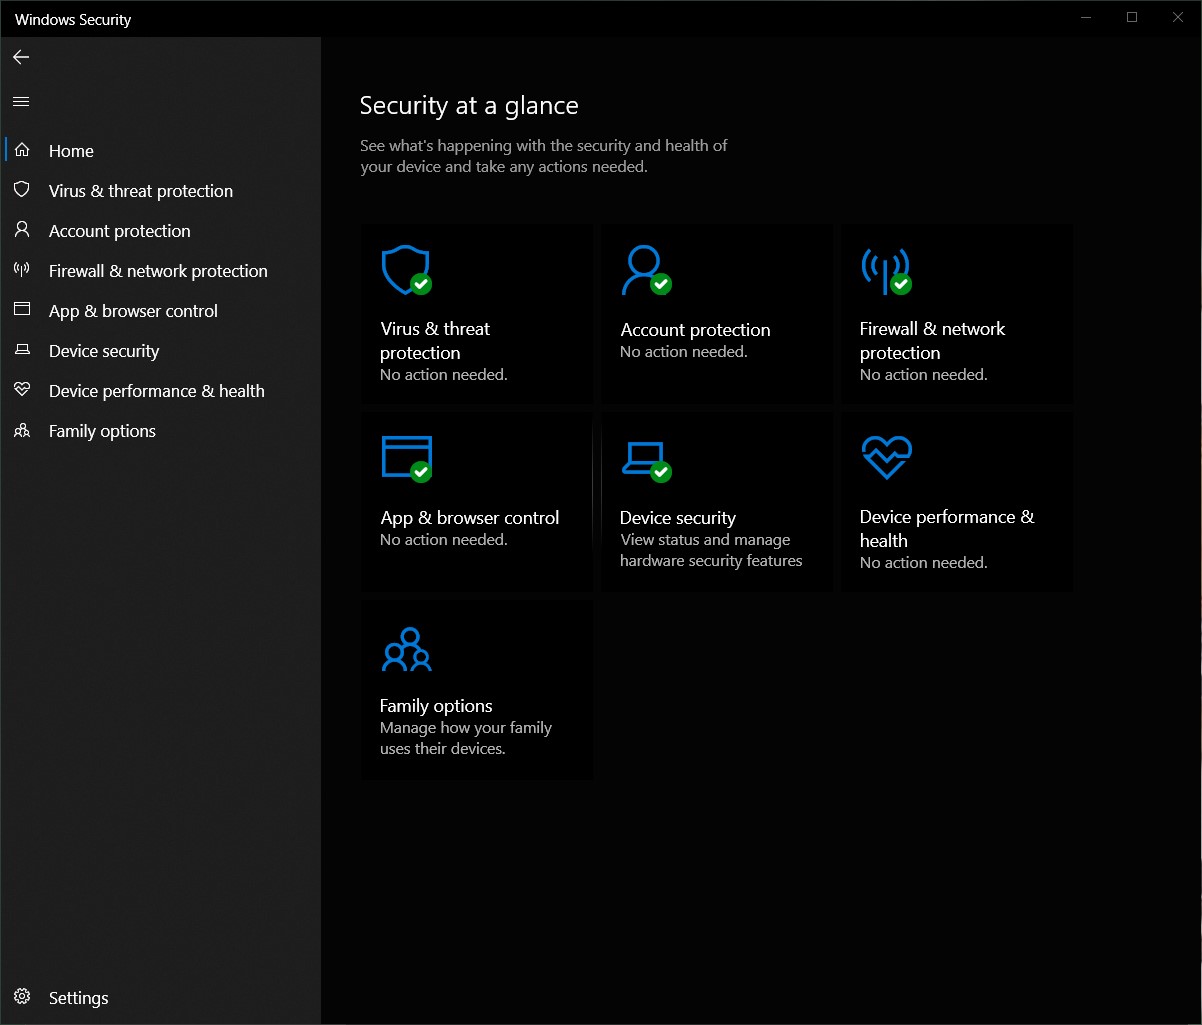This screenshot has width=1202, height=1025.
Task: Open the App & browser control tile title
Action: point(470,517)
